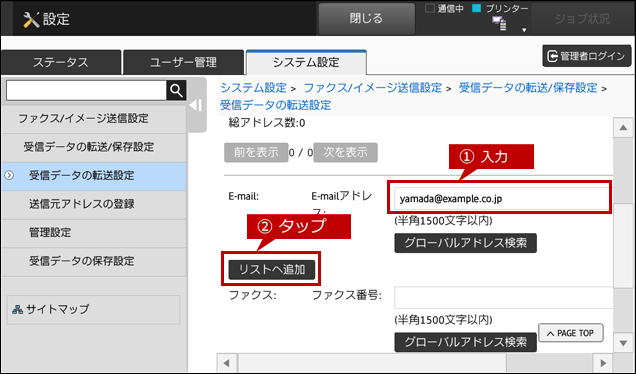Click the horizontal scrollbar left arrow
636x374 pixels.
coord(227,363)
